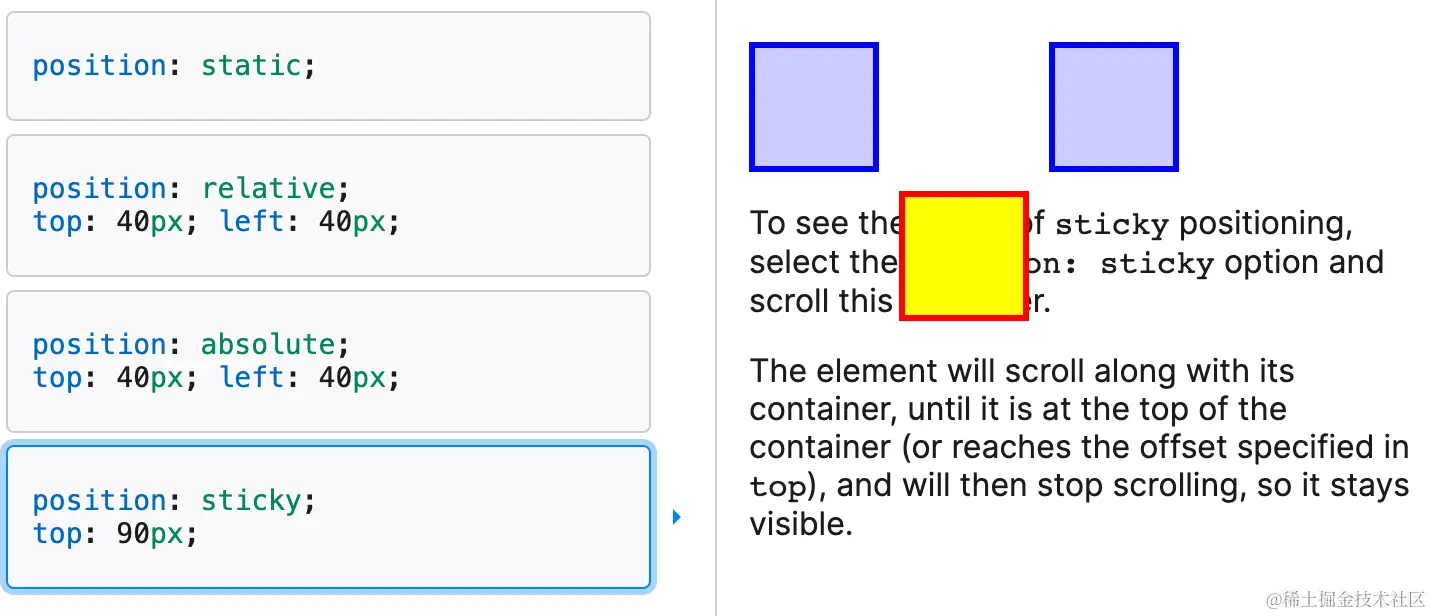Click the right blue square box
This screenshot has width=1432, height=616.
pyautogui.click(x=1113, y=107)
